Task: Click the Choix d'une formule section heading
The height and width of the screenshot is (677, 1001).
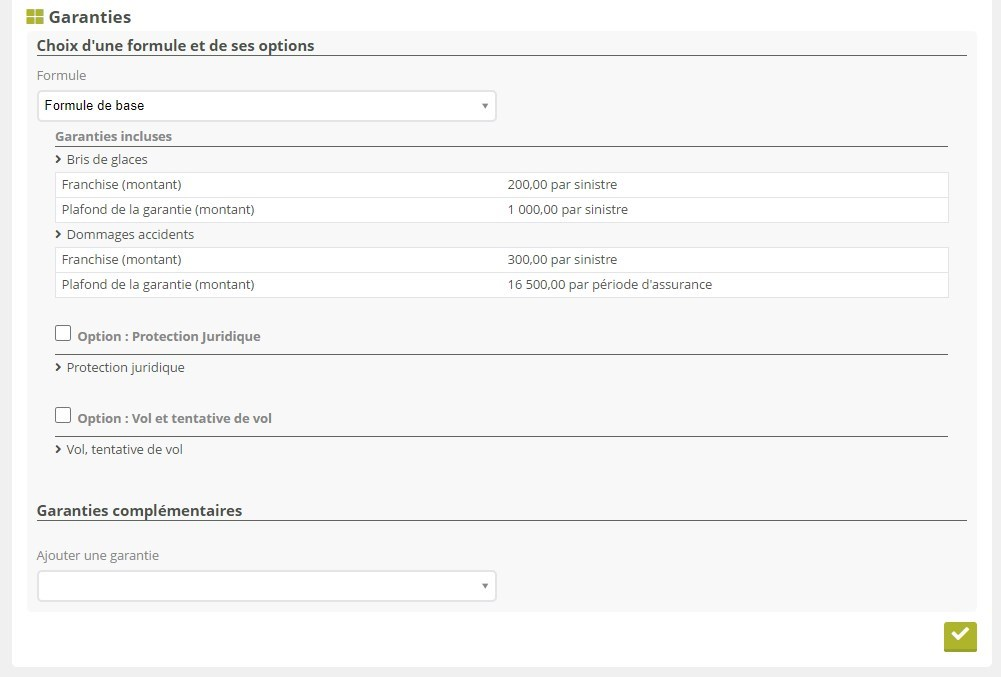Action: (175, 45)
